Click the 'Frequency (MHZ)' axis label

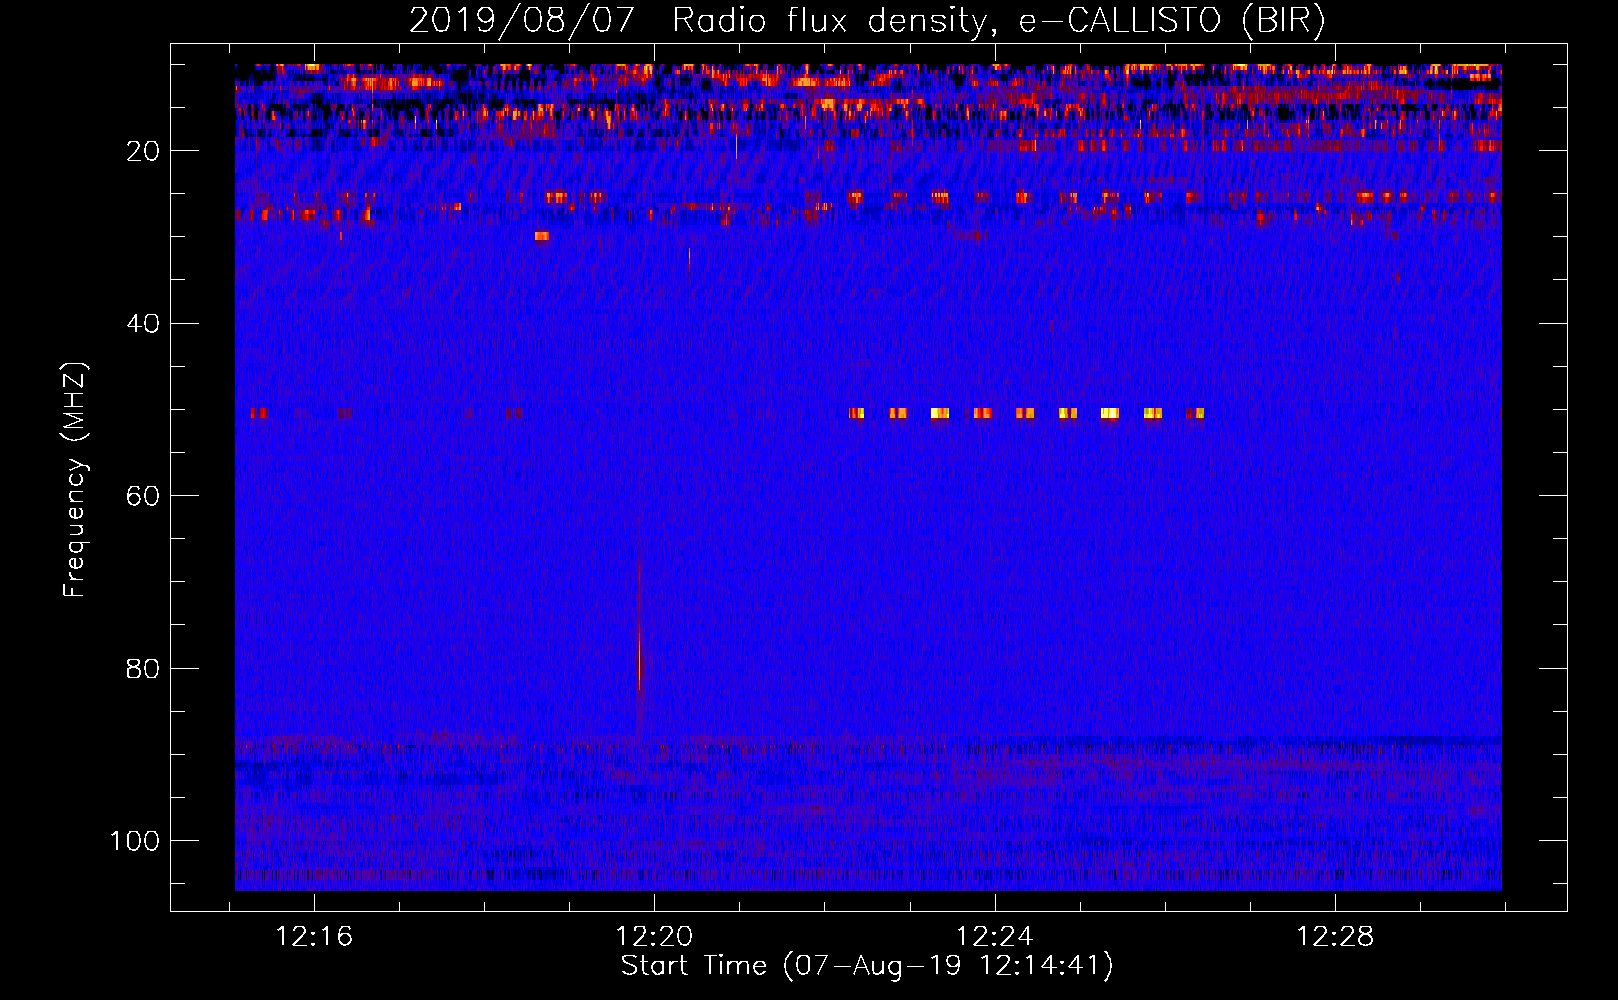click(x=75, y=480)
